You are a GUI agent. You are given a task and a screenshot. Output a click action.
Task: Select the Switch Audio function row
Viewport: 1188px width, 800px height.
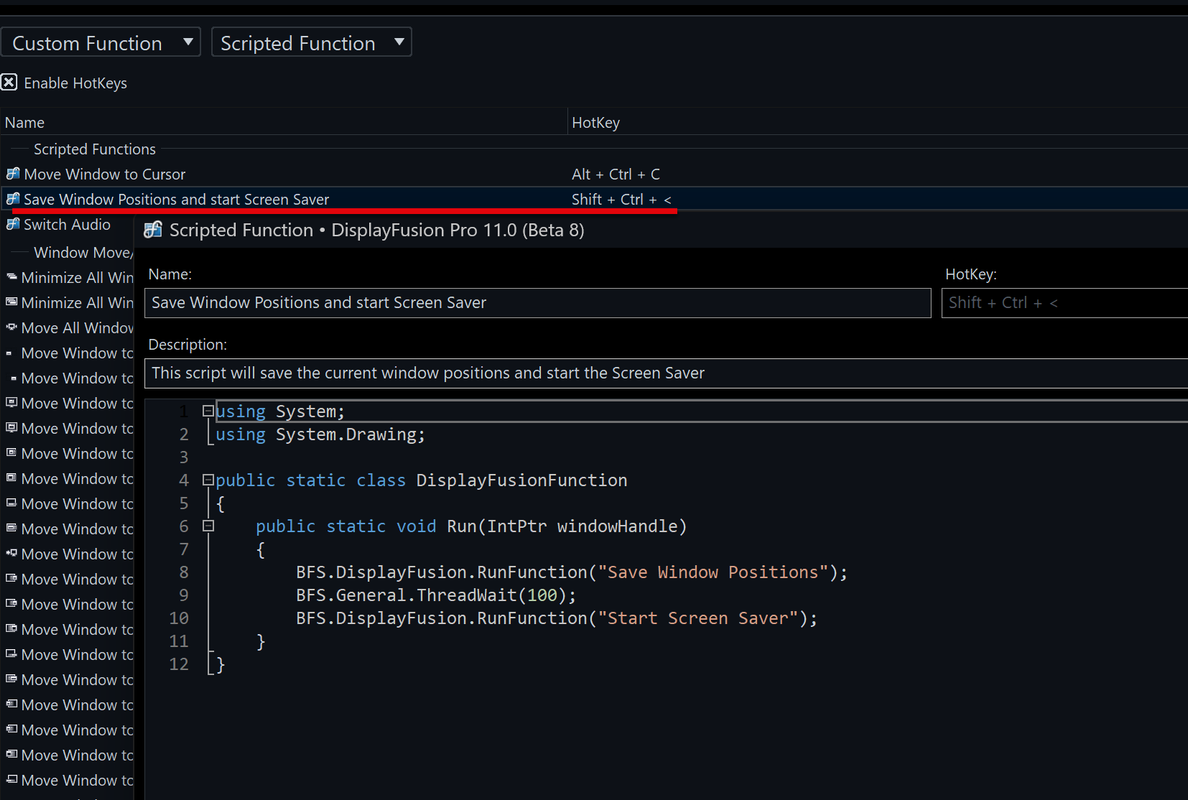(x=67, y=224)
